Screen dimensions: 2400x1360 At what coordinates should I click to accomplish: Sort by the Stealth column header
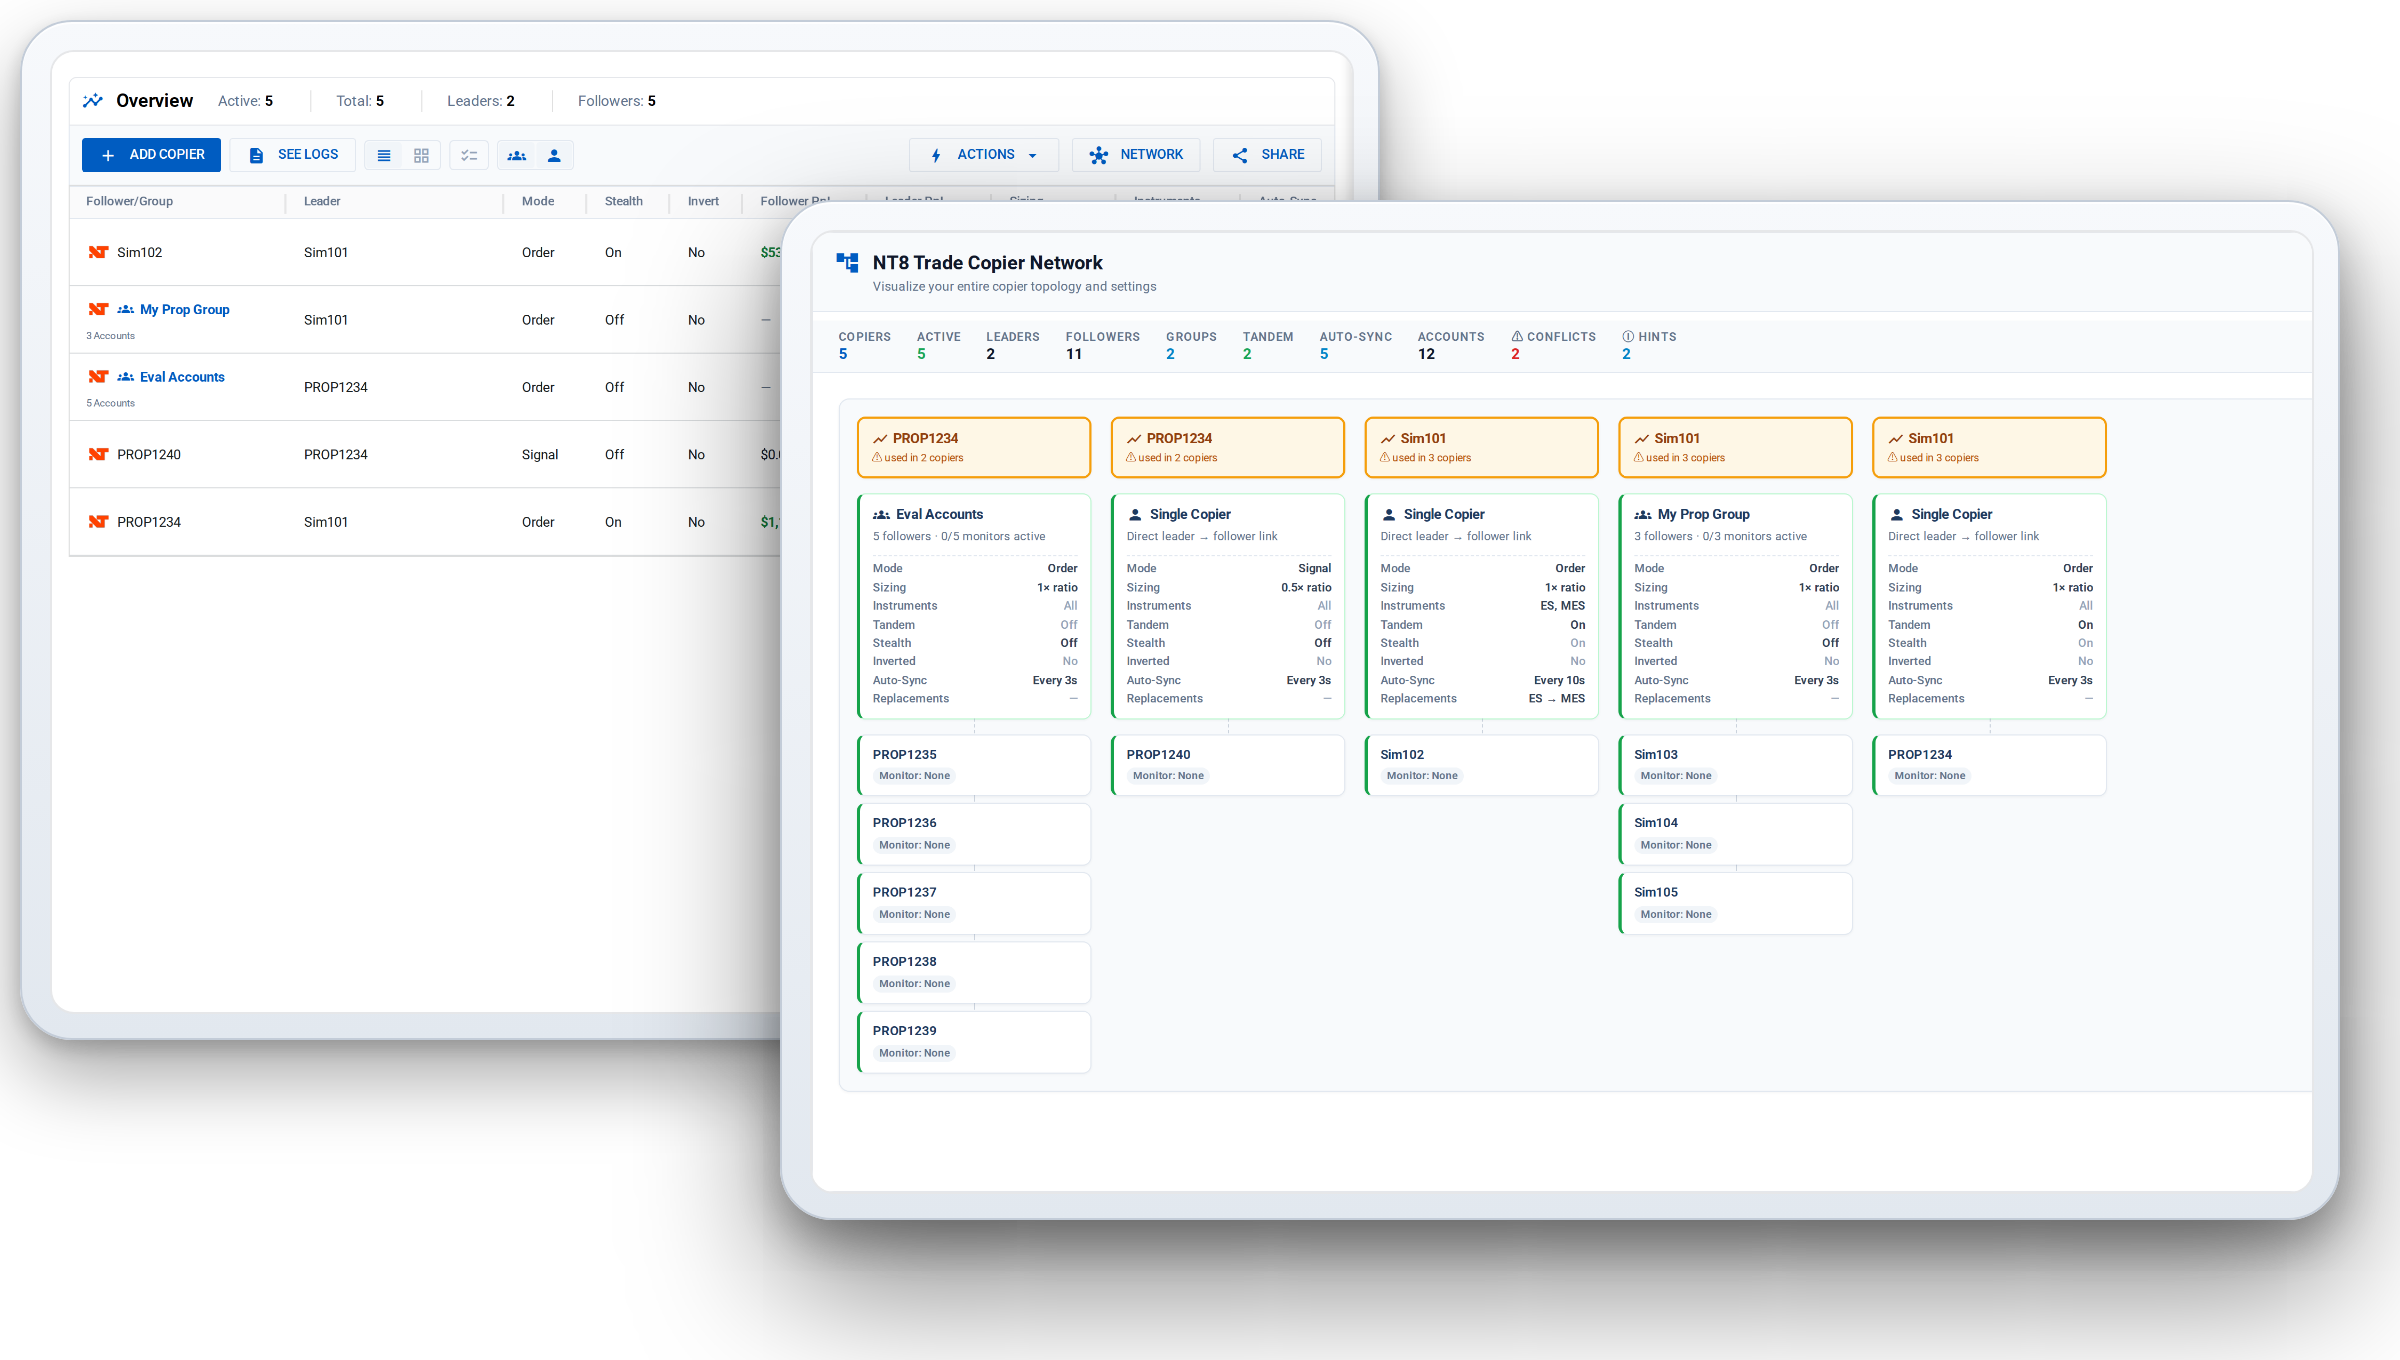(624, 201)
